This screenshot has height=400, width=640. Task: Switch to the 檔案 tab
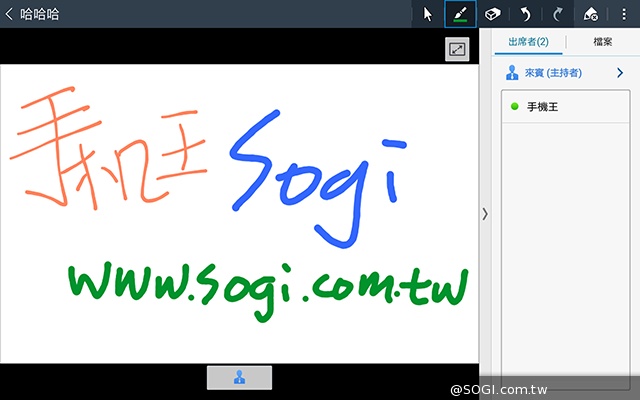pyautogui.click(x=602, y=42)
